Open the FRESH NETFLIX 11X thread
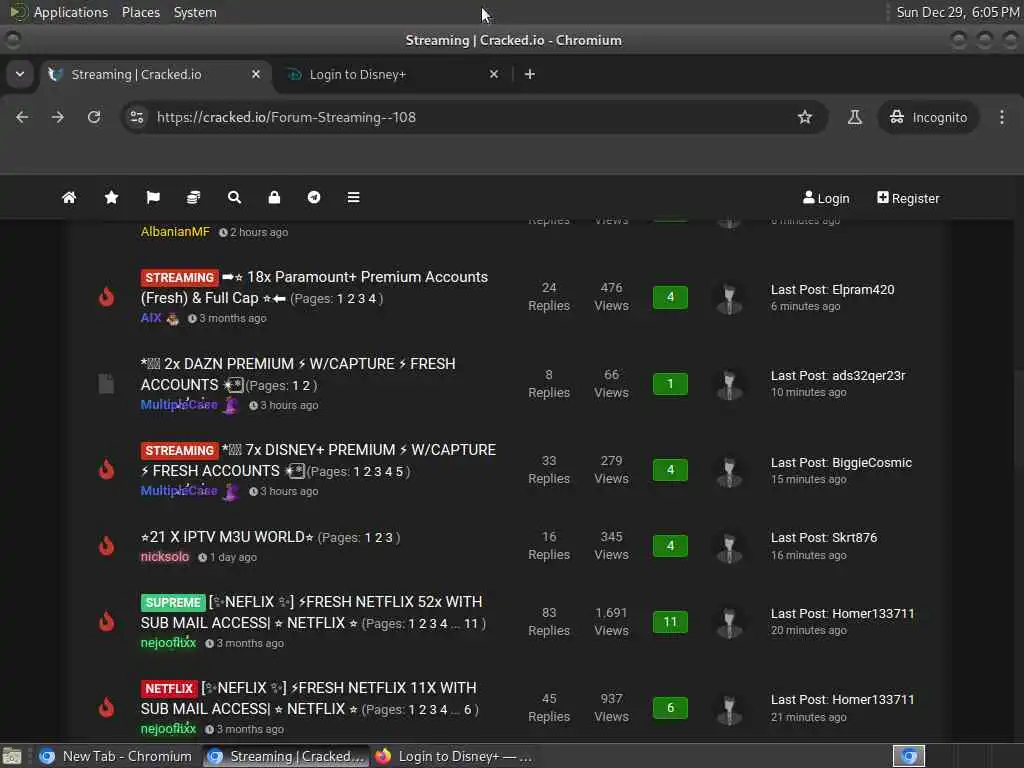 [x=309, y=698]
